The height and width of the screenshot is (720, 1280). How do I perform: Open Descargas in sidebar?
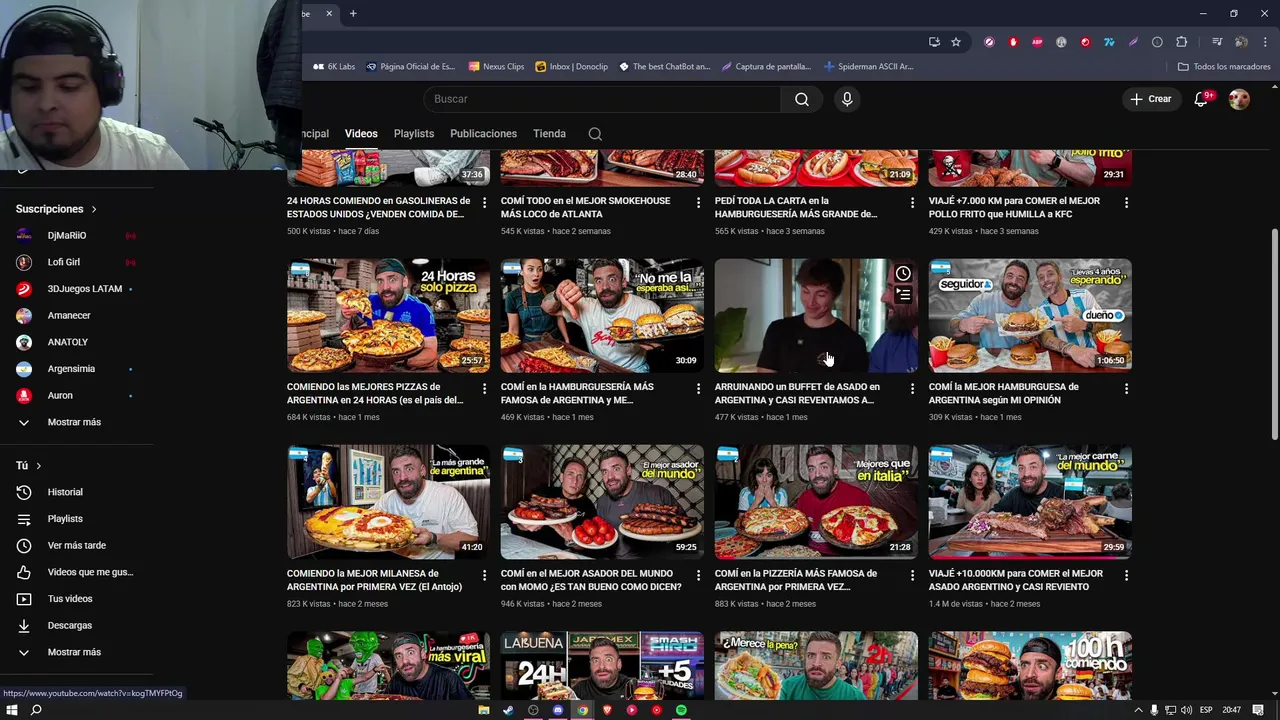coord(70,626)
